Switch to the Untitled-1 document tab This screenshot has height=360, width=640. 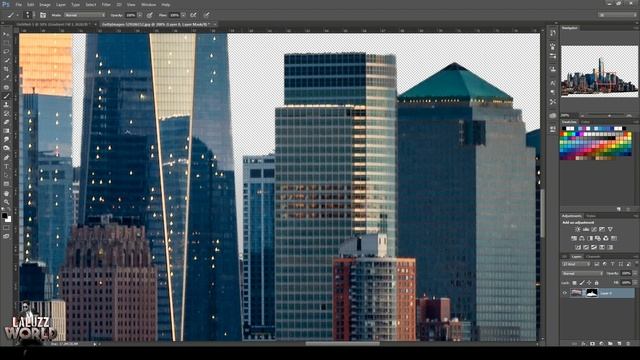(53, 24)
